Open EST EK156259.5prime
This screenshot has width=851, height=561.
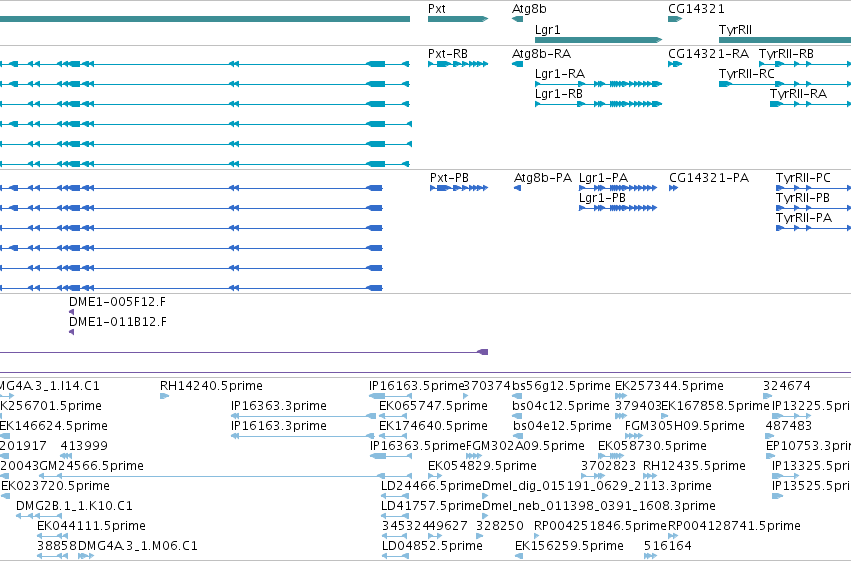point(519,556)
